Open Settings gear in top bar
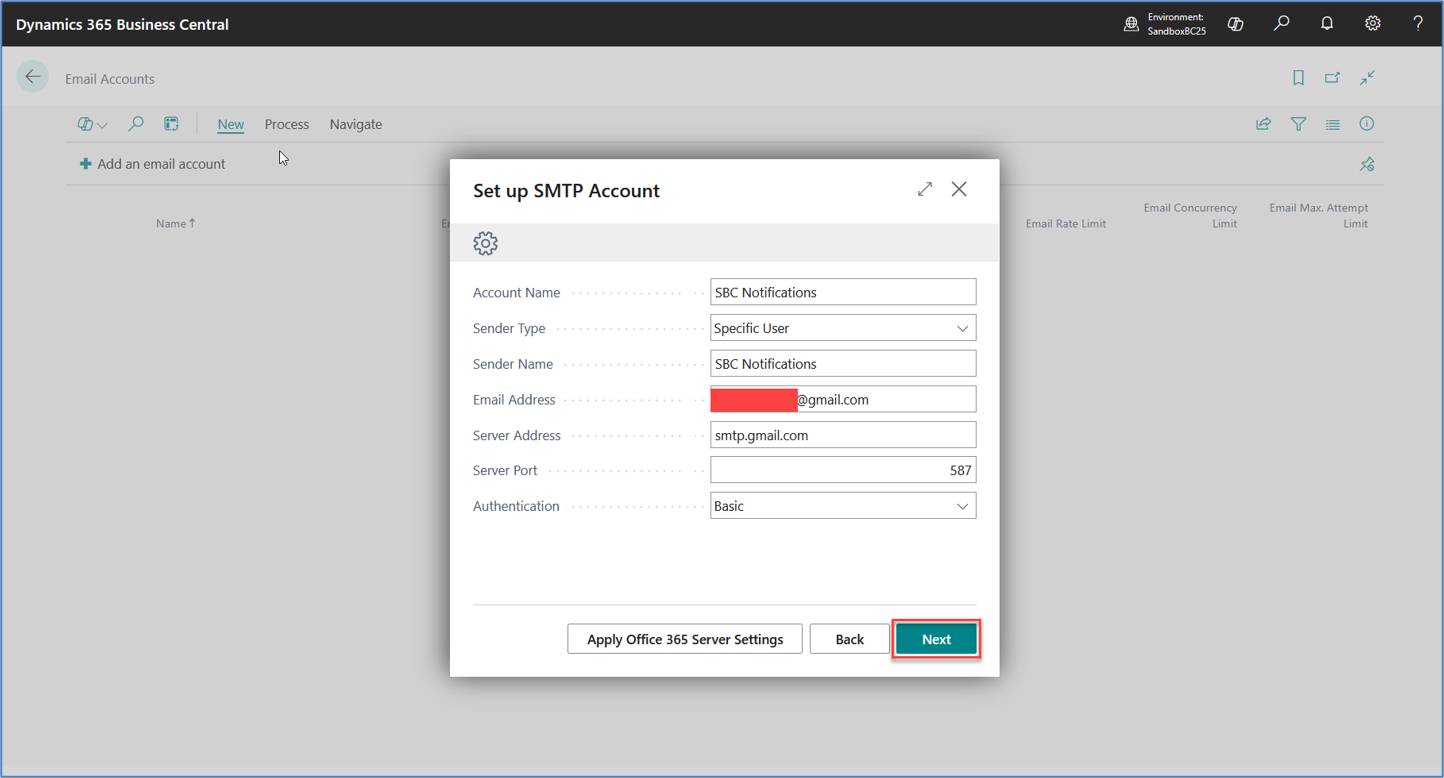Viewport: 1444px width, 778px height. [x=1373, y=24]
